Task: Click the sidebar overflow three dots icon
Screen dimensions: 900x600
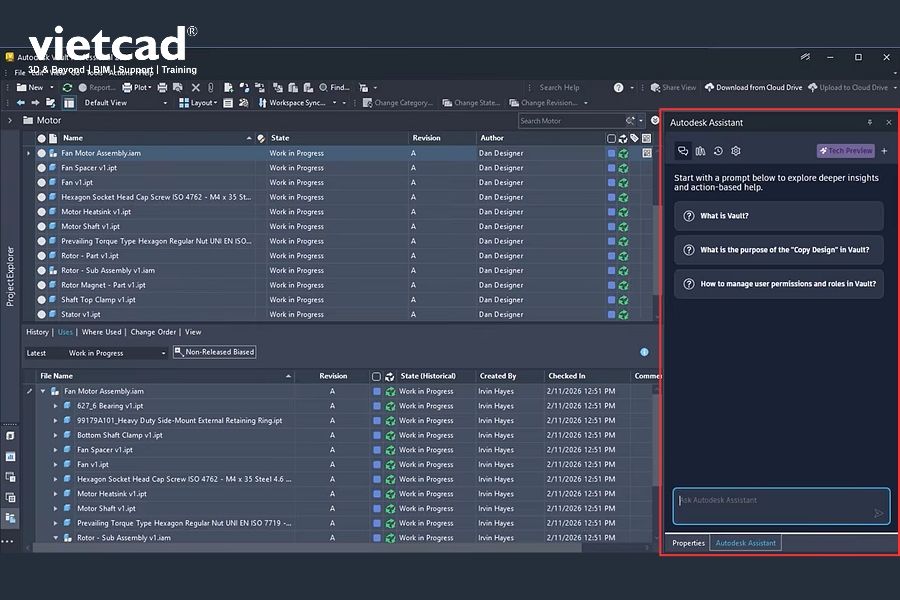Action: pyautogui.click(x=7, y=541)
